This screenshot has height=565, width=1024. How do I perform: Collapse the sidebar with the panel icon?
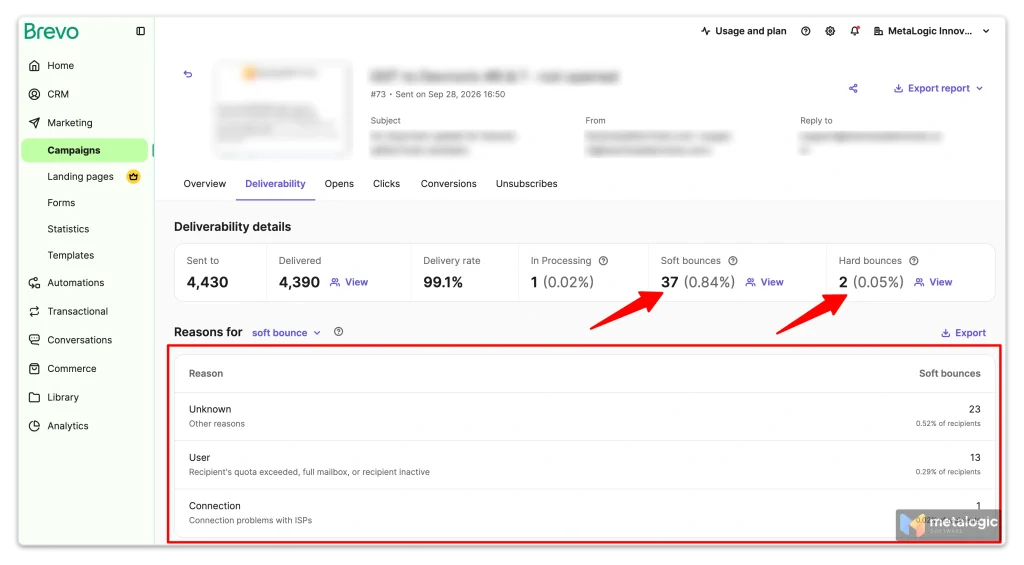[x=140, y=31]
